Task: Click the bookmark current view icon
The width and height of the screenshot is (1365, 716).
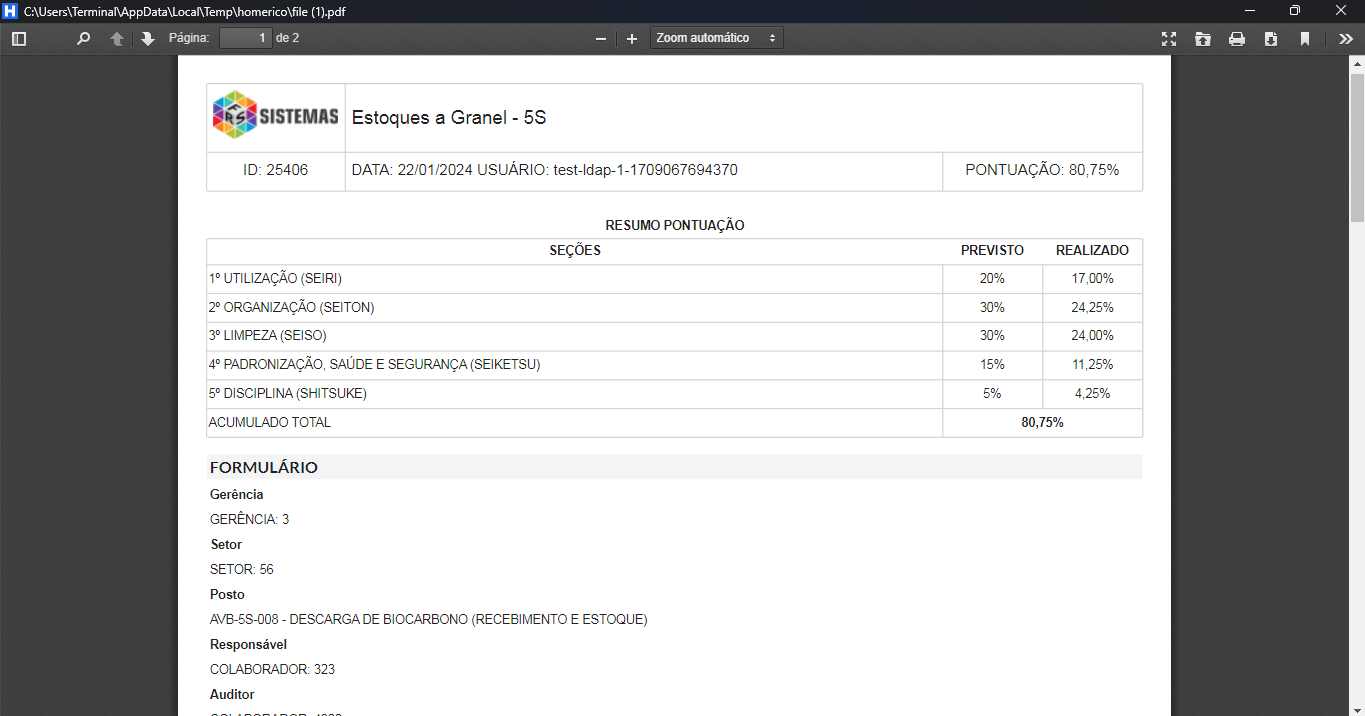Action: [1305, 39]
